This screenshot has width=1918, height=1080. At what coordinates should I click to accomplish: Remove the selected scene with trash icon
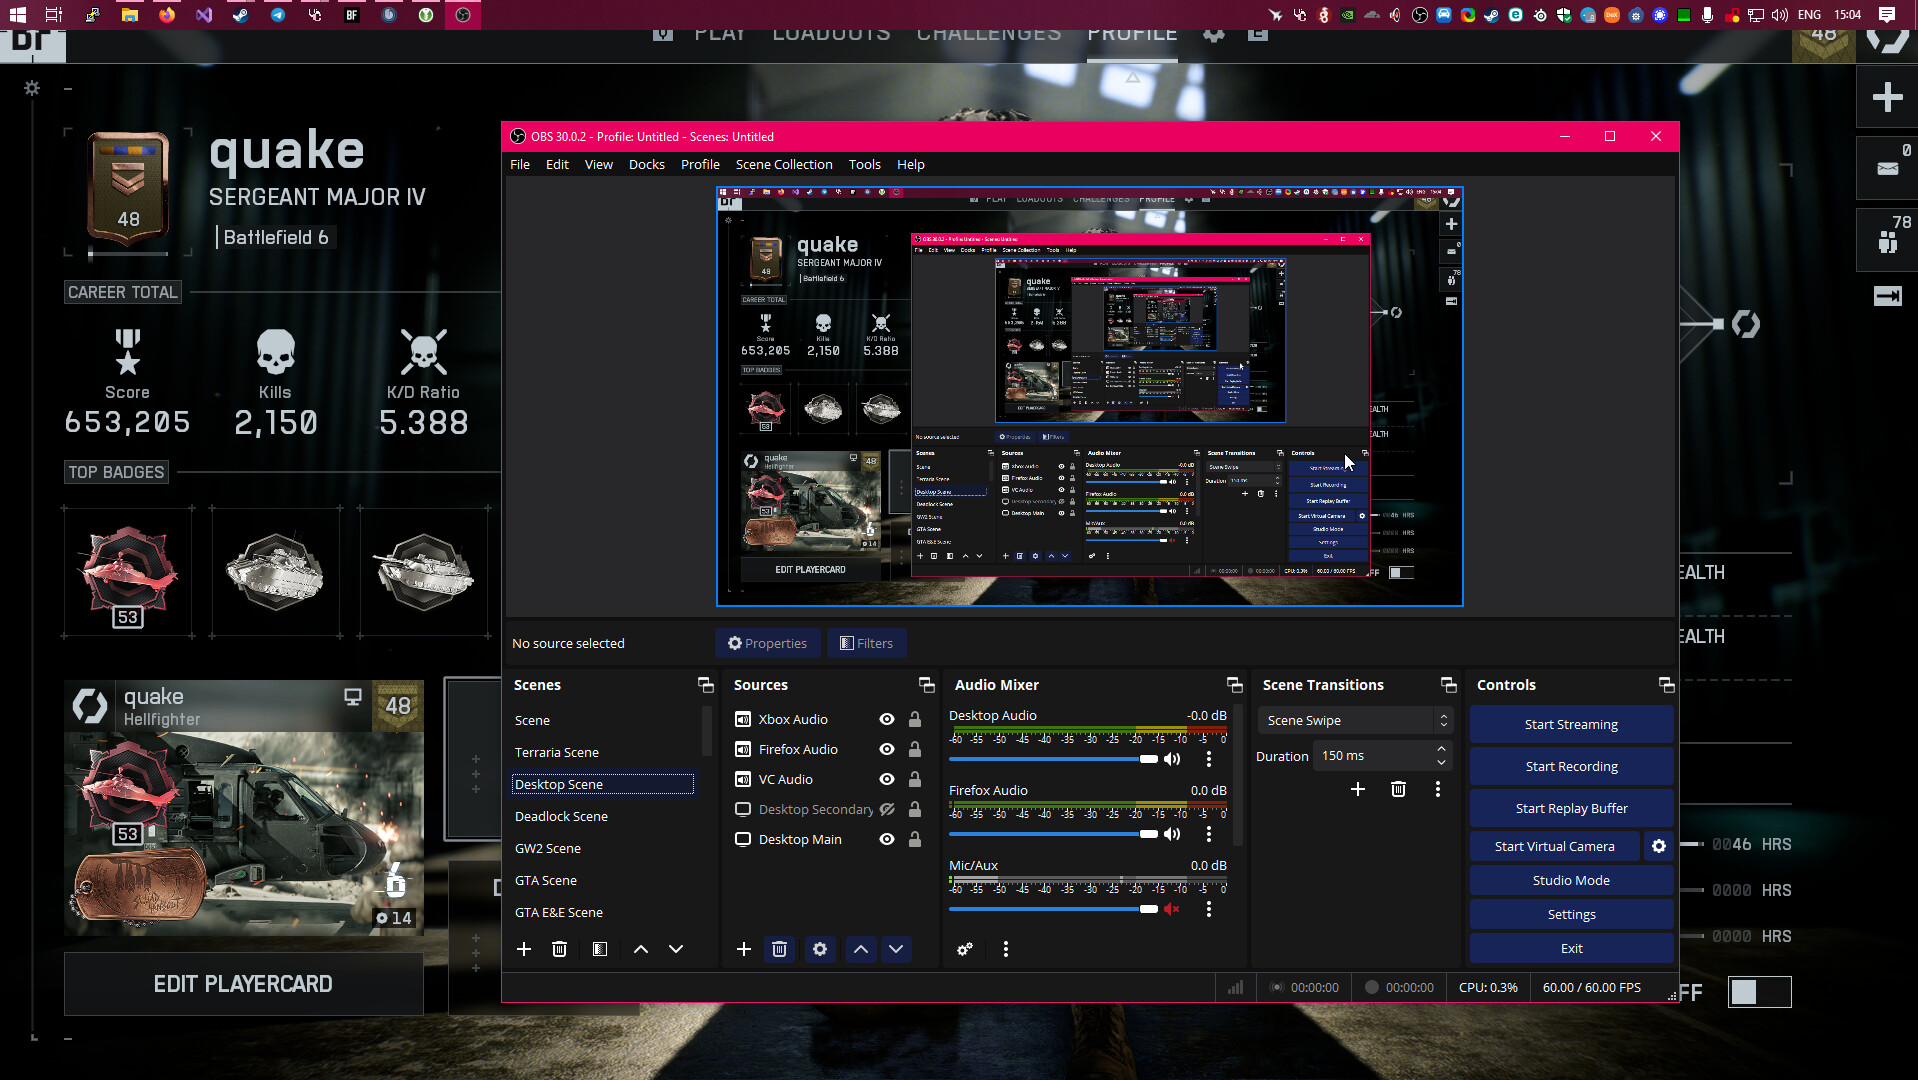point(559,949)
